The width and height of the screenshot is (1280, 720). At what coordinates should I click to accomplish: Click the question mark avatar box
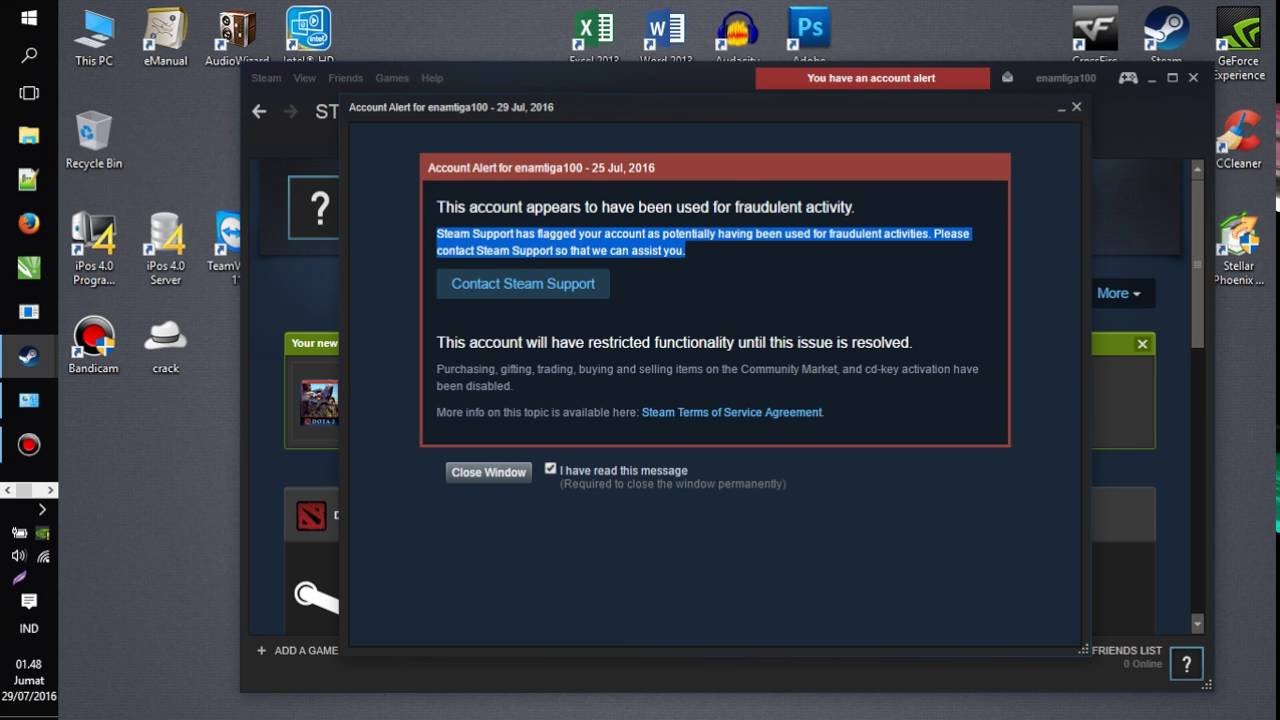(314, 208)
